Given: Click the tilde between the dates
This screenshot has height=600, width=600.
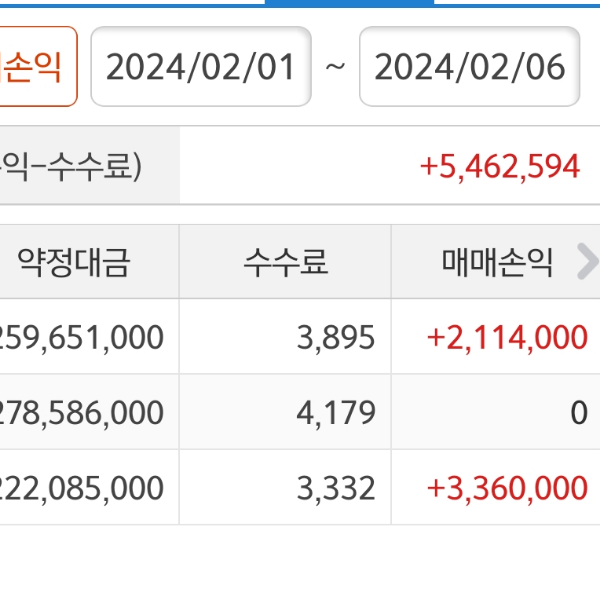Looking at the screenshot, I should click(x=335, y=67).
